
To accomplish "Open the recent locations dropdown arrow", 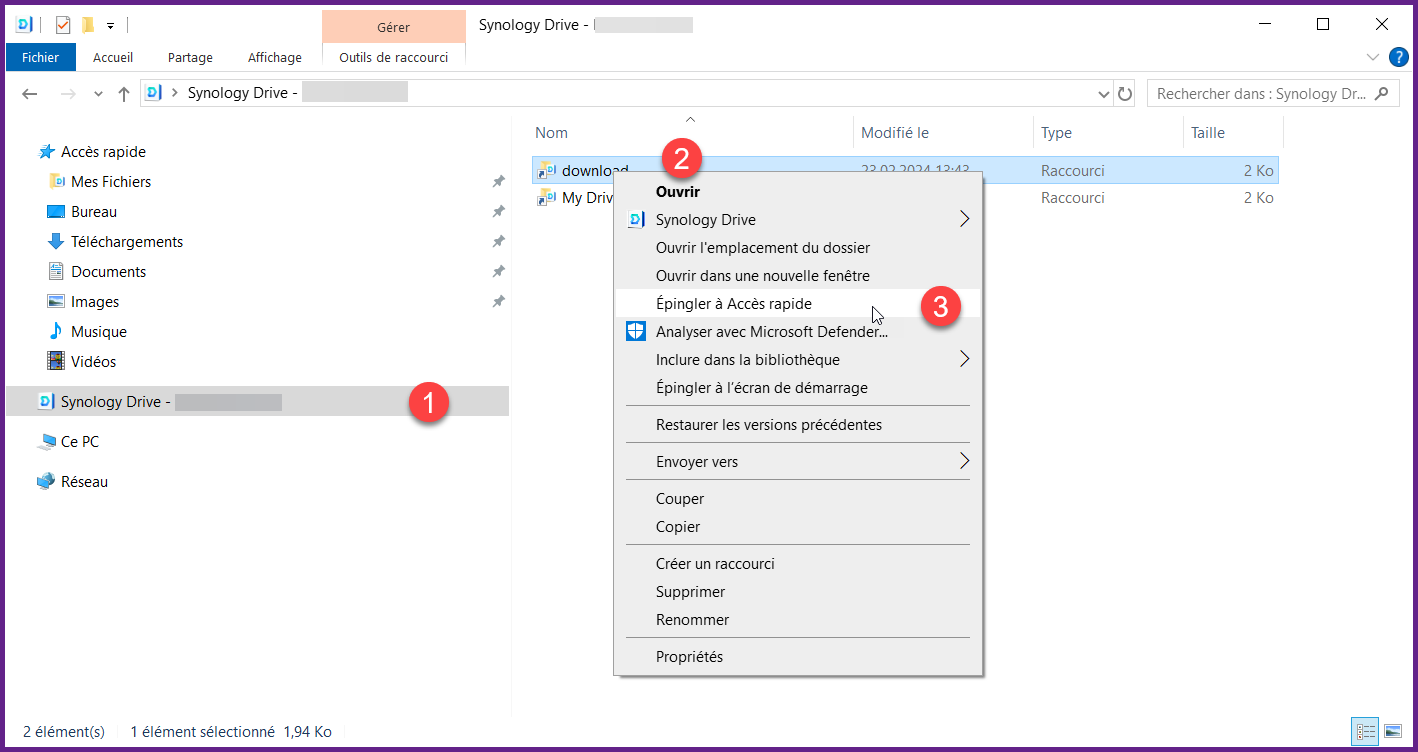I will tap(98, 94).
